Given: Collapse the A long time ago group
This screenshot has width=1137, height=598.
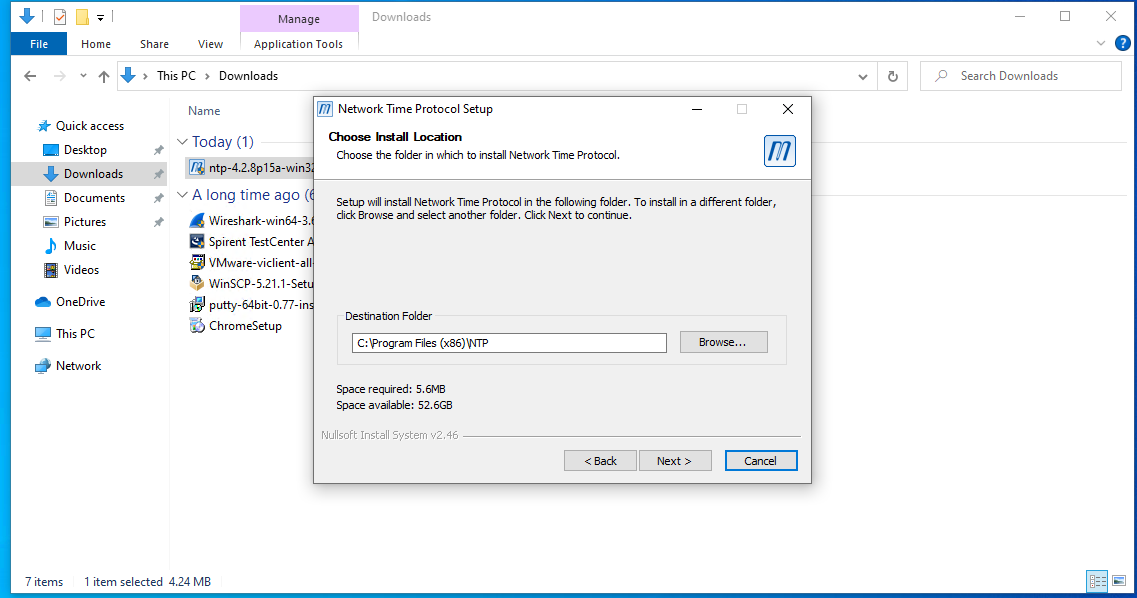Looking at the screenshot, I should [x=183, y=195].
